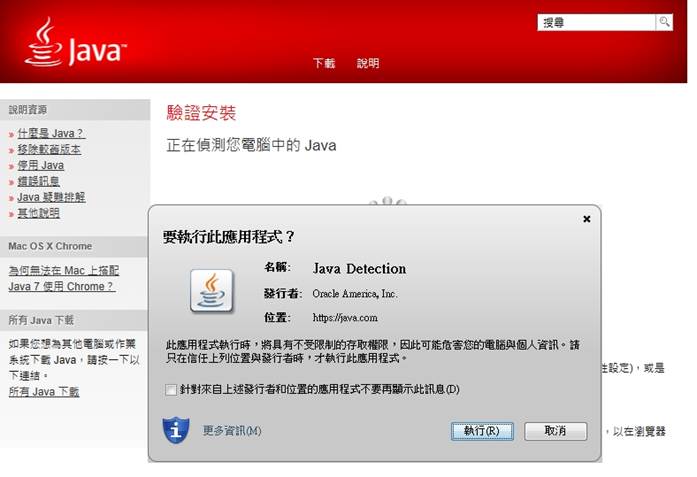Image resolution: width=697 pixels, height=477 pixels.
Task: Click the 正在偵測您電腦中的 Java text
Action: [251, 145]
